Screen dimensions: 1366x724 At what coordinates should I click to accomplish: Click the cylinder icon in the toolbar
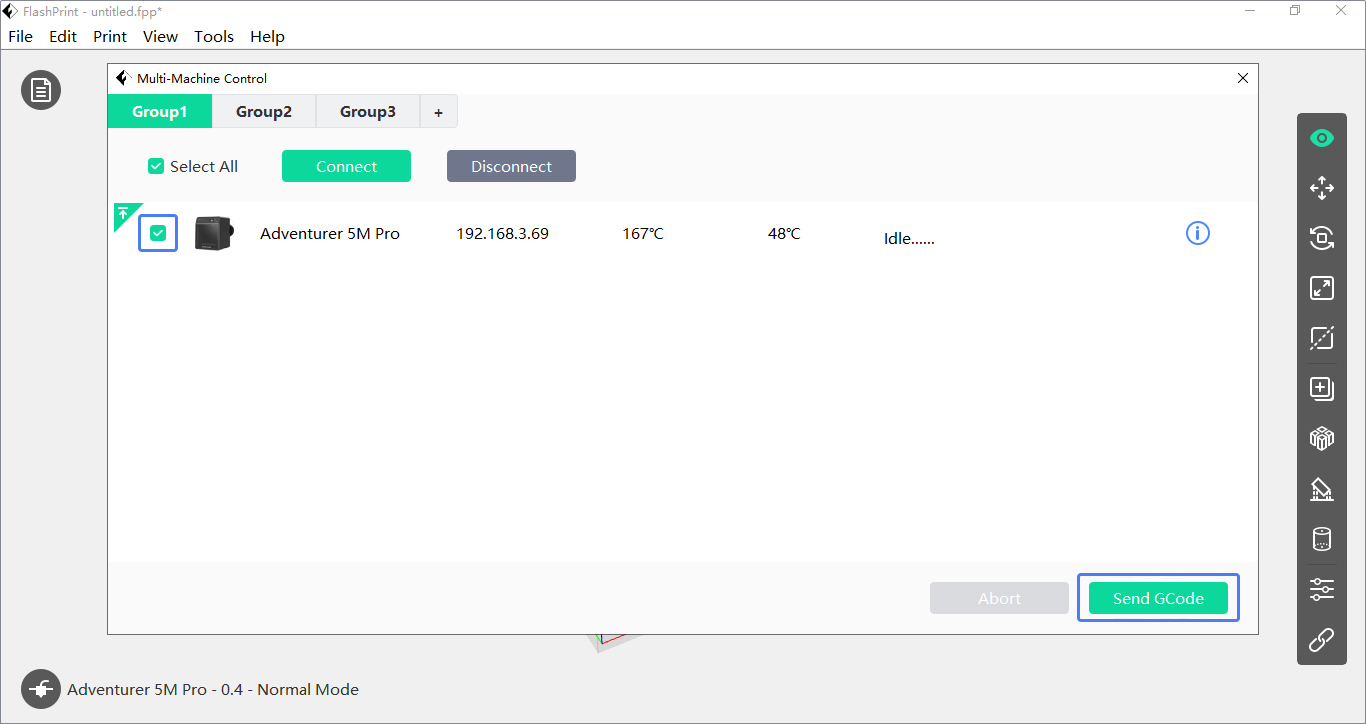1322,539
